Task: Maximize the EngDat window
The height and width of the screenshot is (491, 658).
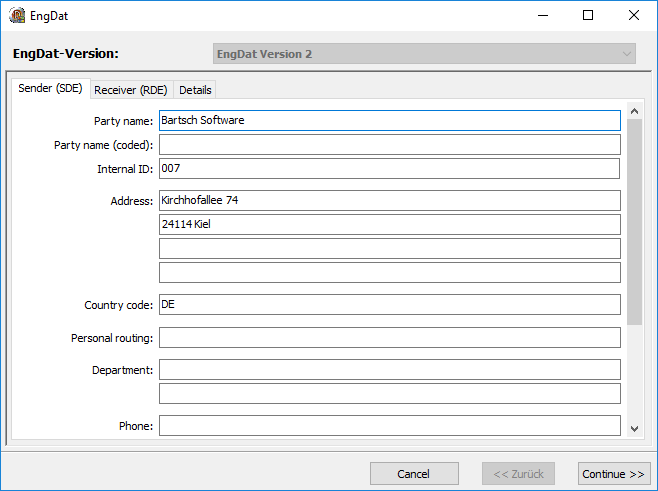Action: click(x=588, y=16)
